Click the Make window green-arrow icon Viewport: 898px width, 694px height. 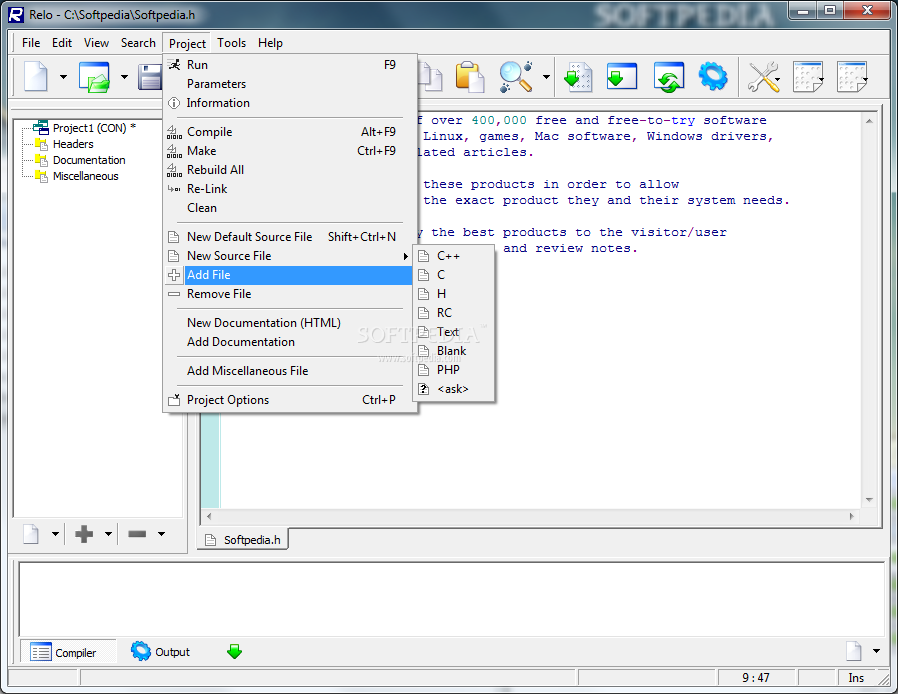(622, 76)
